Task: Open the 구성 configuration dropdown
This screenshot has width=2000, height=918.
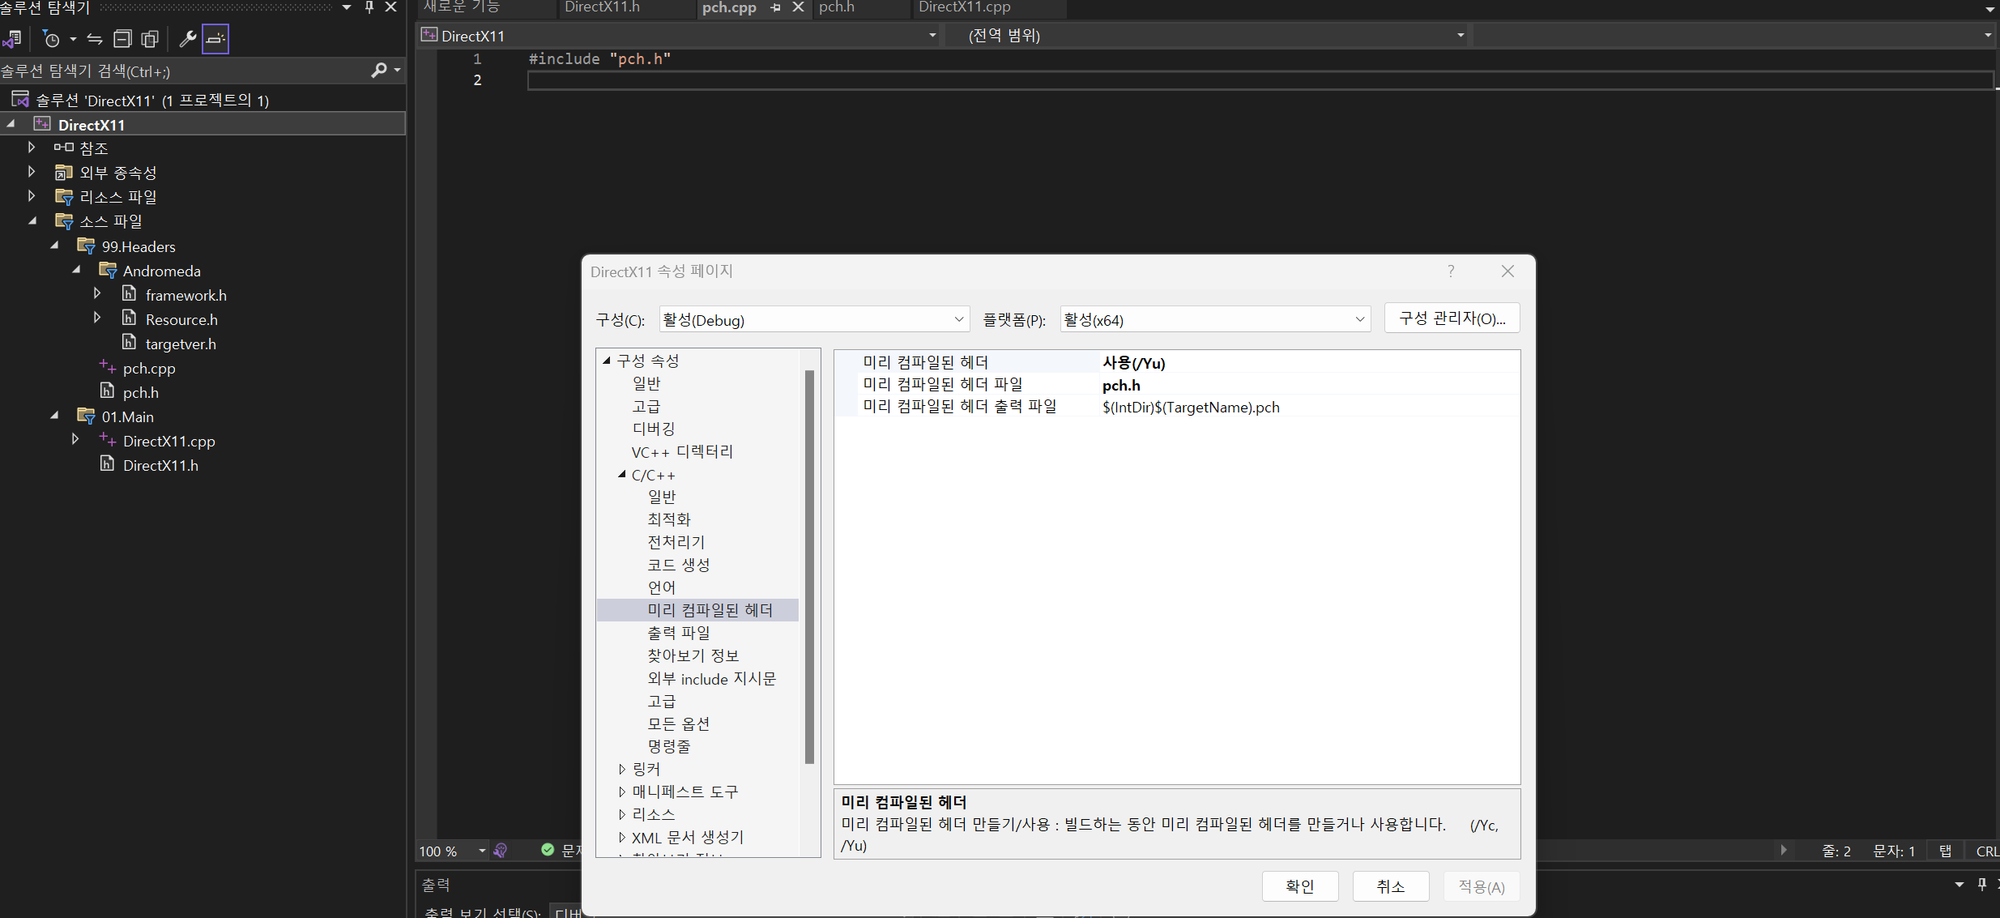Action: tap(814, 320)
